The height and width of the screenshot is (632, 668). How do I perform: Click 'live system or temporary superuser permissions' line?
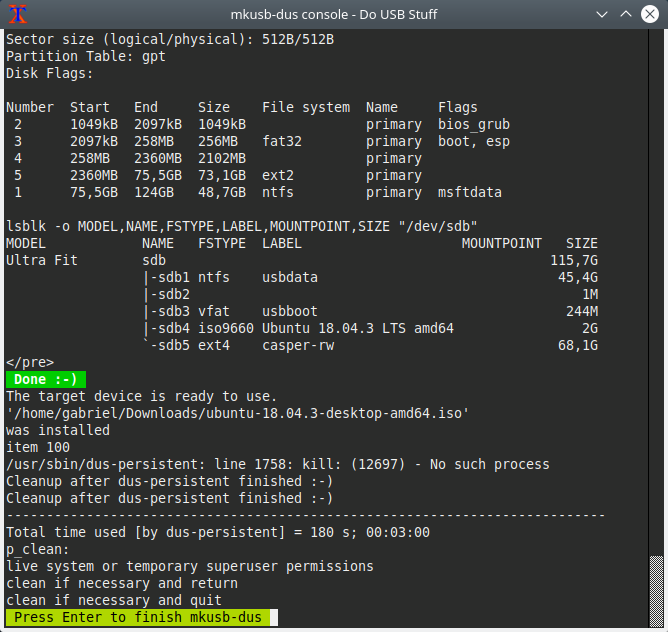point(190,566)
